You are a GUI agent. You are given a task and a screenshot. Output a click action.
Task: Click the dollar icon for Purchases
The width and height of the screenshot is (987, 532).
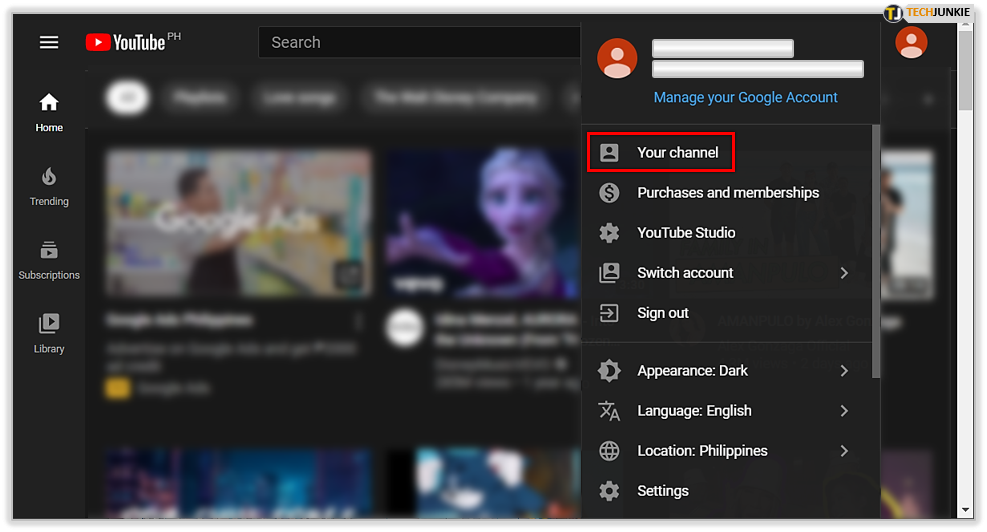(609, 193)
